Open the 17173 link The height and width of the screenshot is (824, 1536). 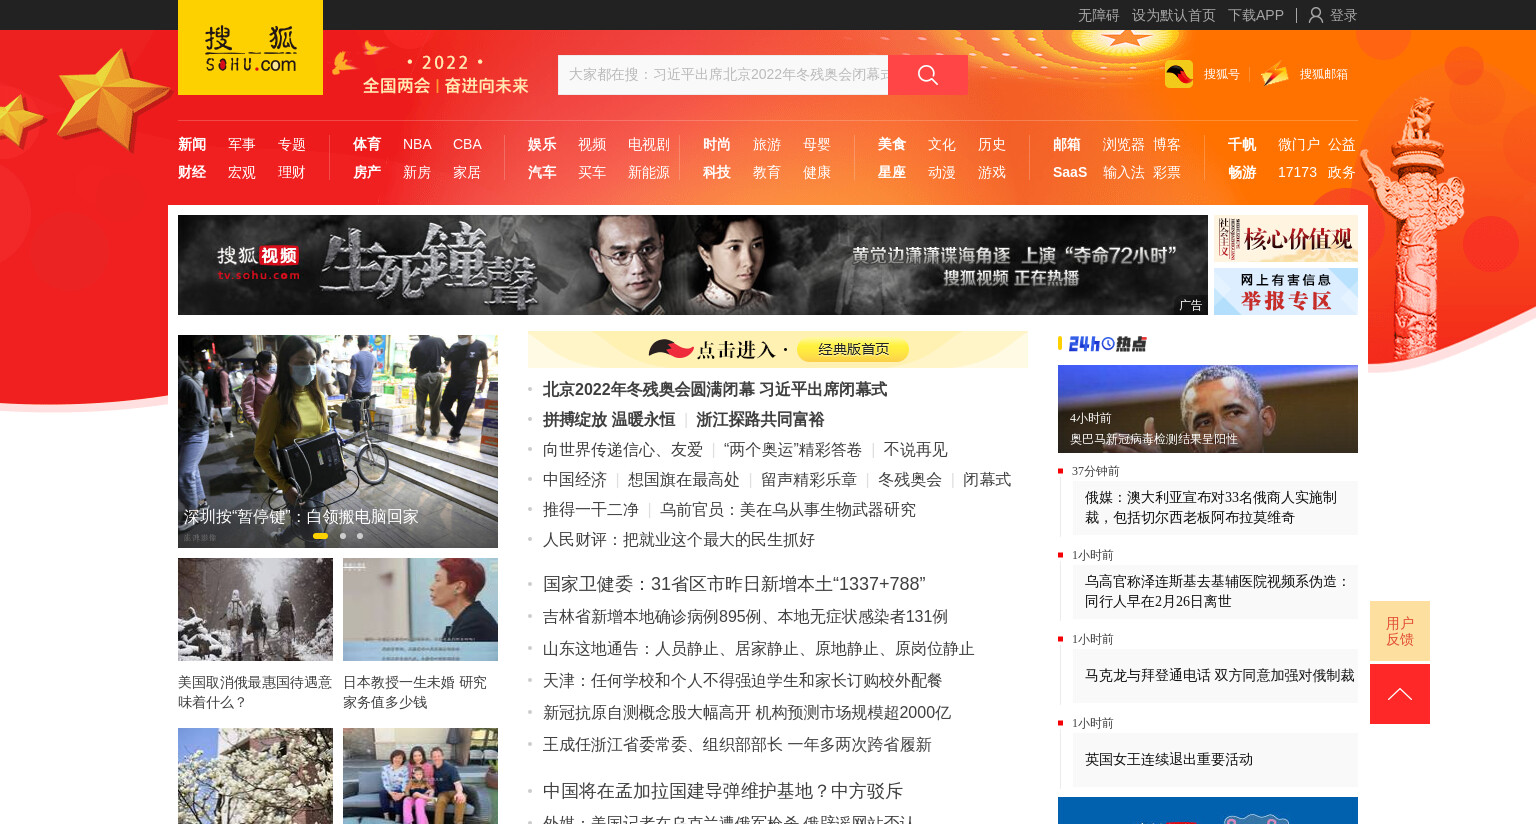[x=1297, y=172]
